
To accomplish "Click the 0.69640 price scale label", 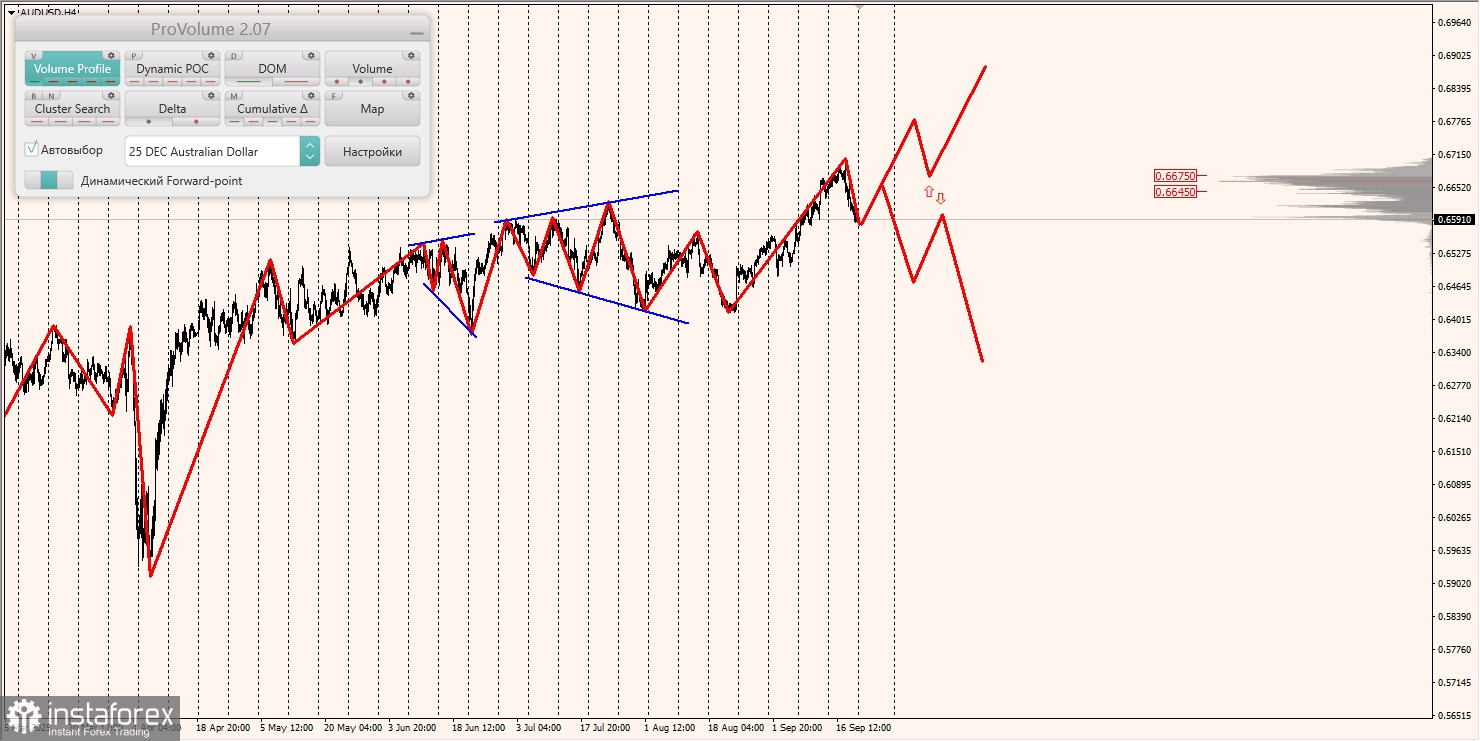I will 1454,21.
